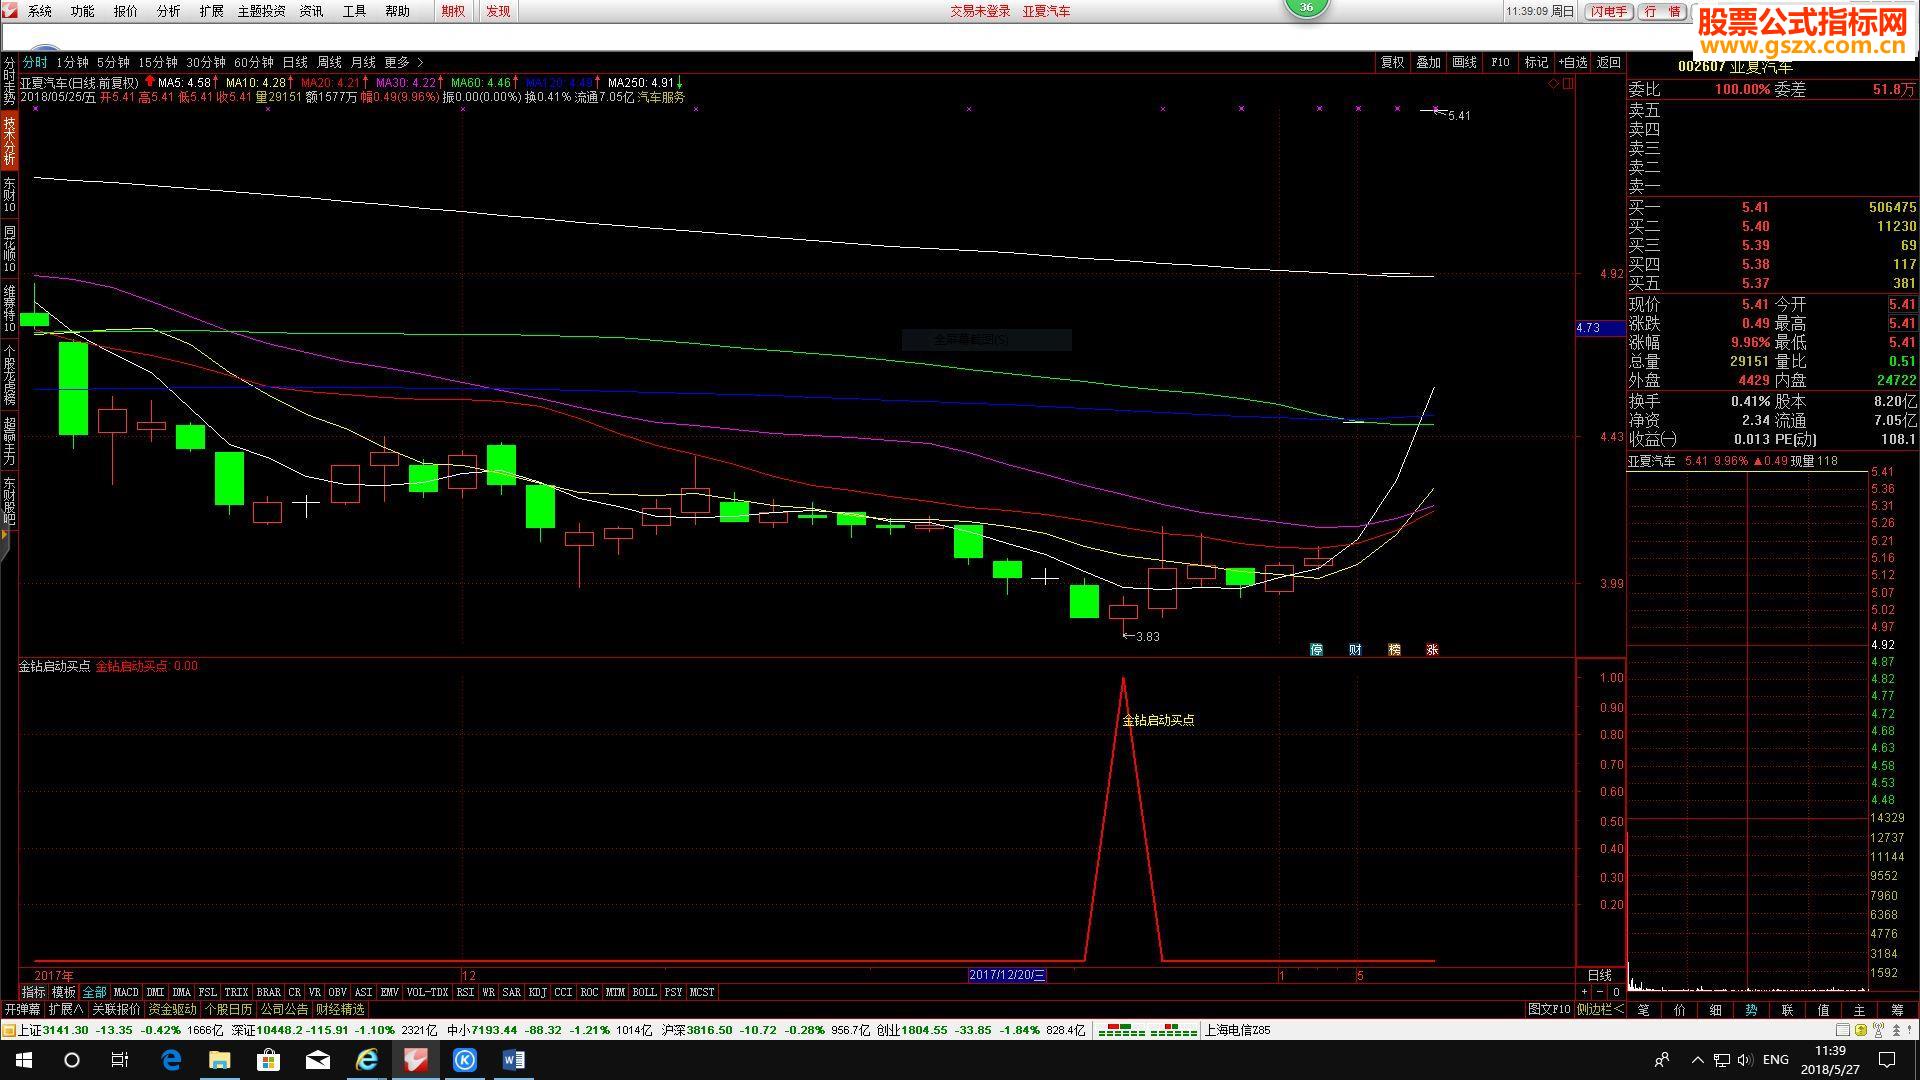
Task: Open Microsoft Edge from taskbar
Action: 171,1059
